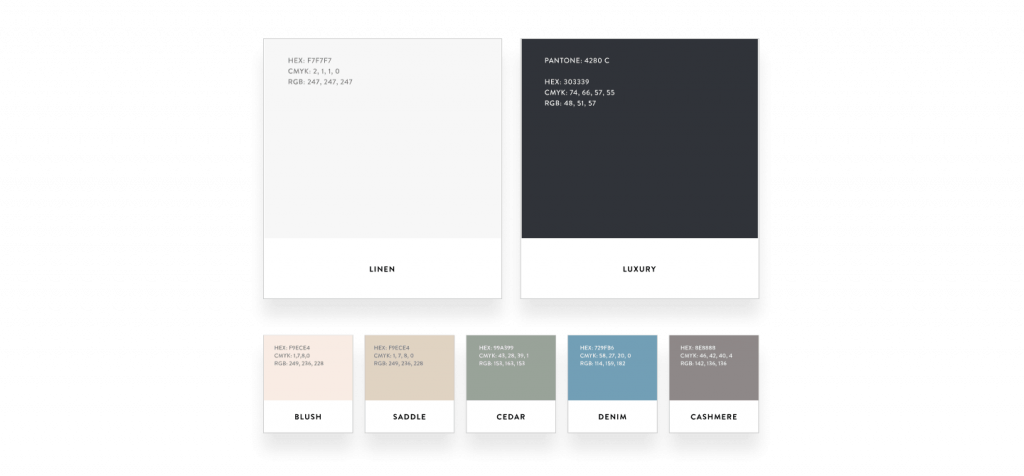
Task: Pick the Blush pink swatch
Action: 308,368
